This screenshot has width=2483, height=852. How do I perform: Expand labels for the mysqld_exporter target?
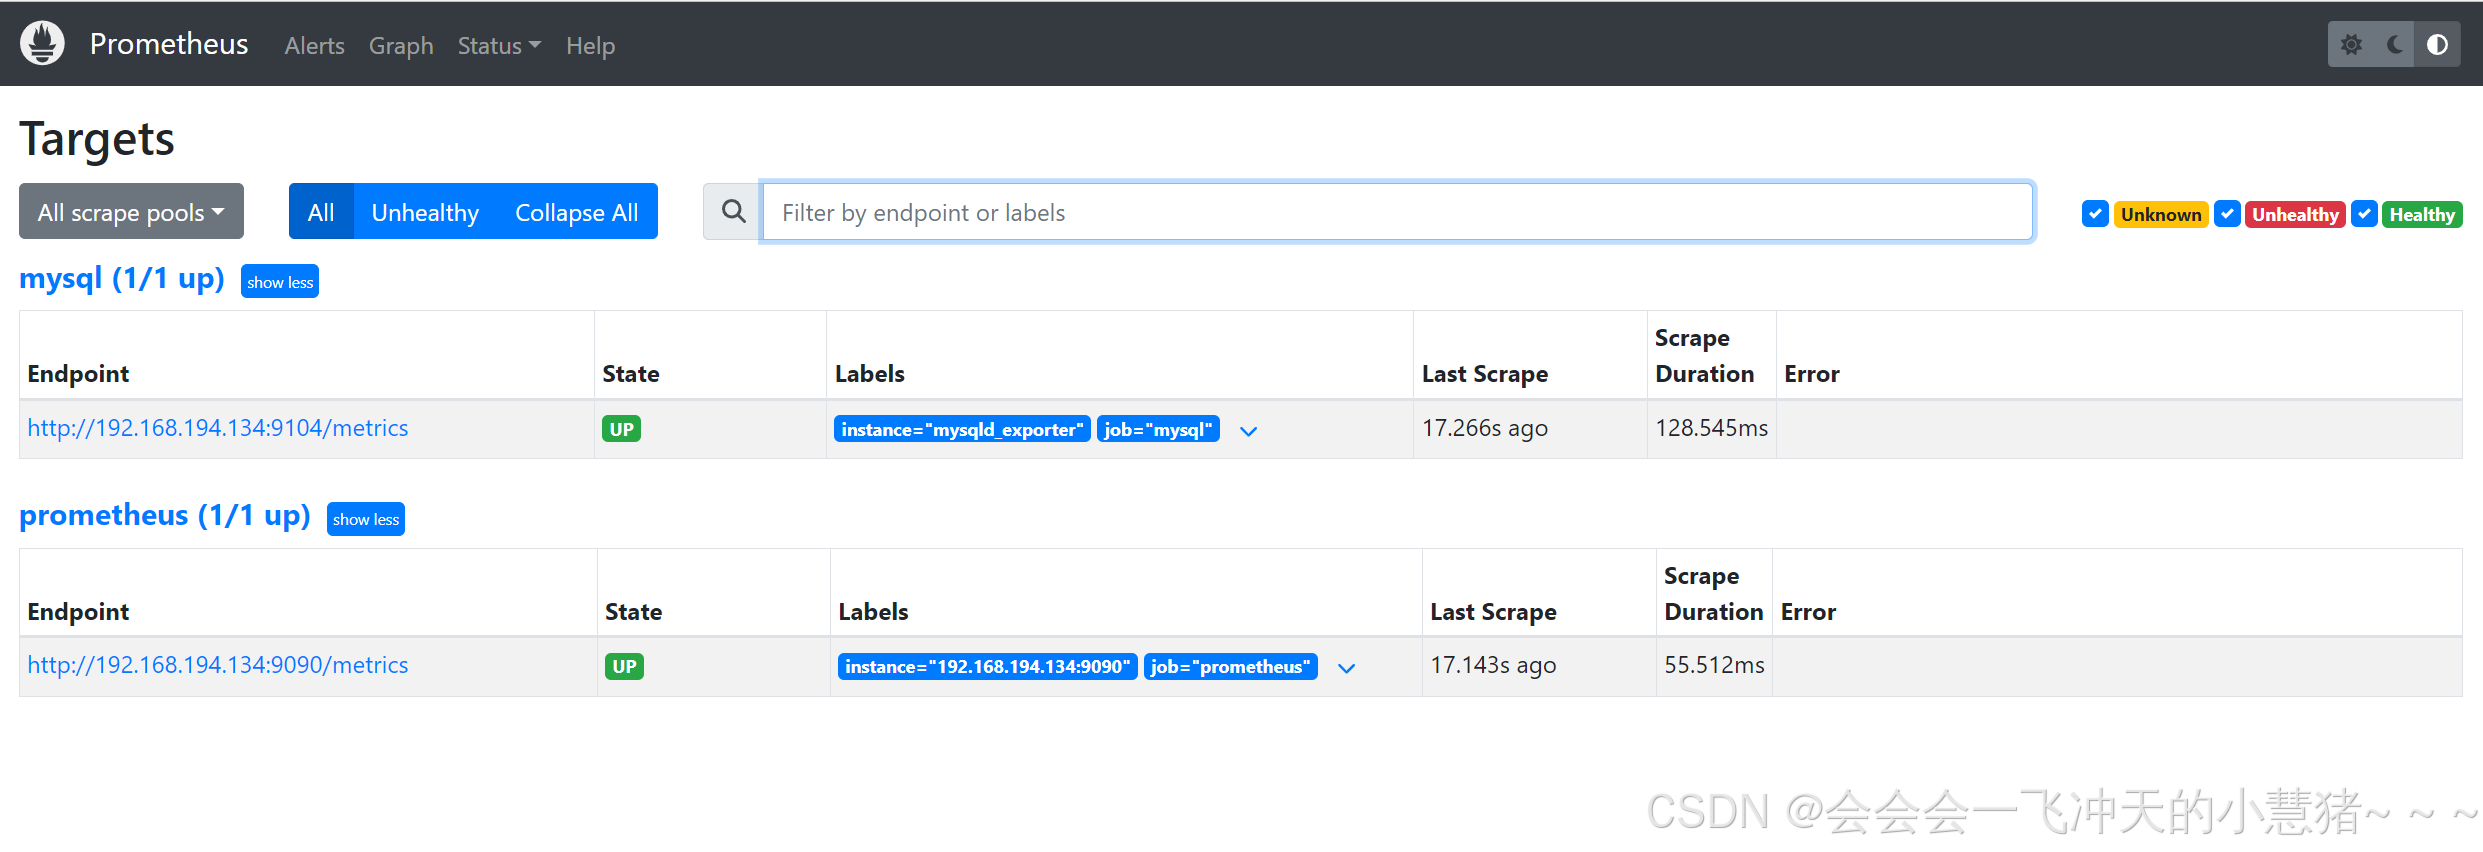1248,431
